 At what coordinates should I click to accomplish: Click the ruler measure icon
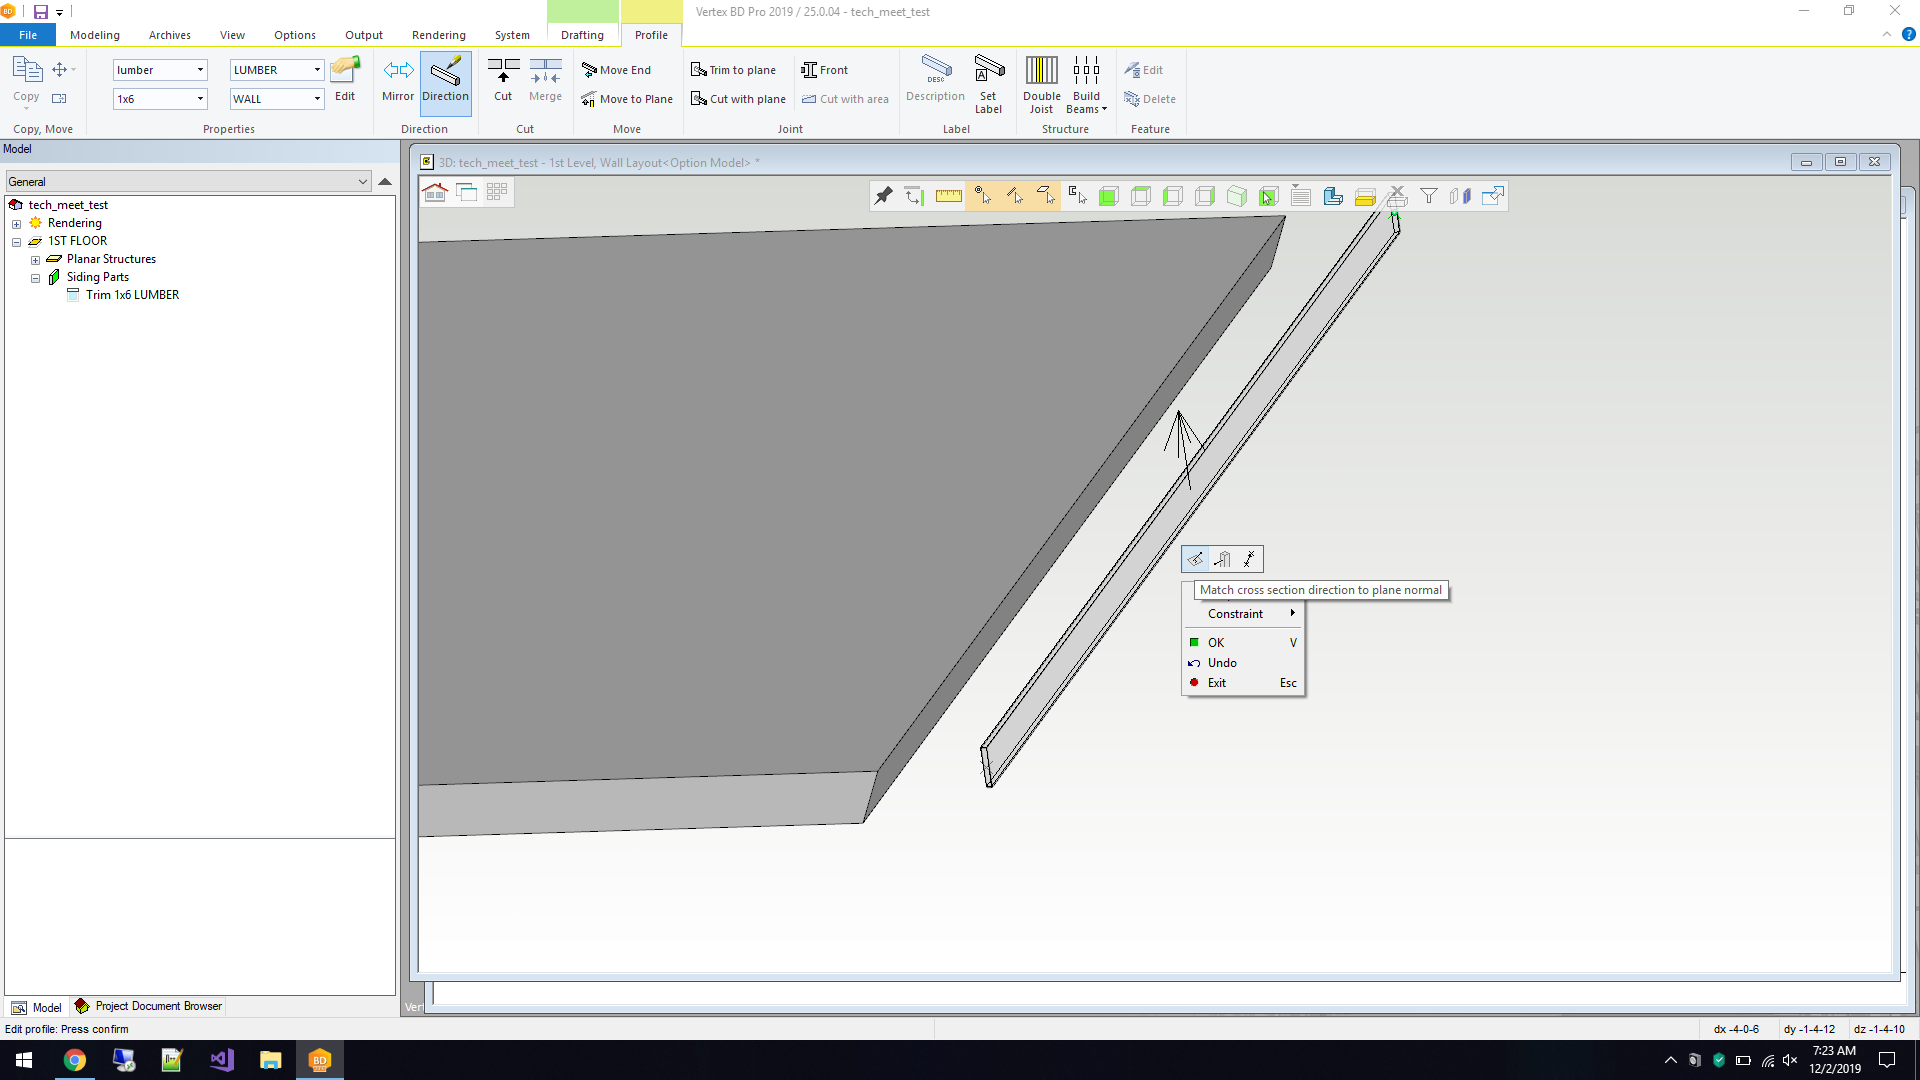coord(948,196)
